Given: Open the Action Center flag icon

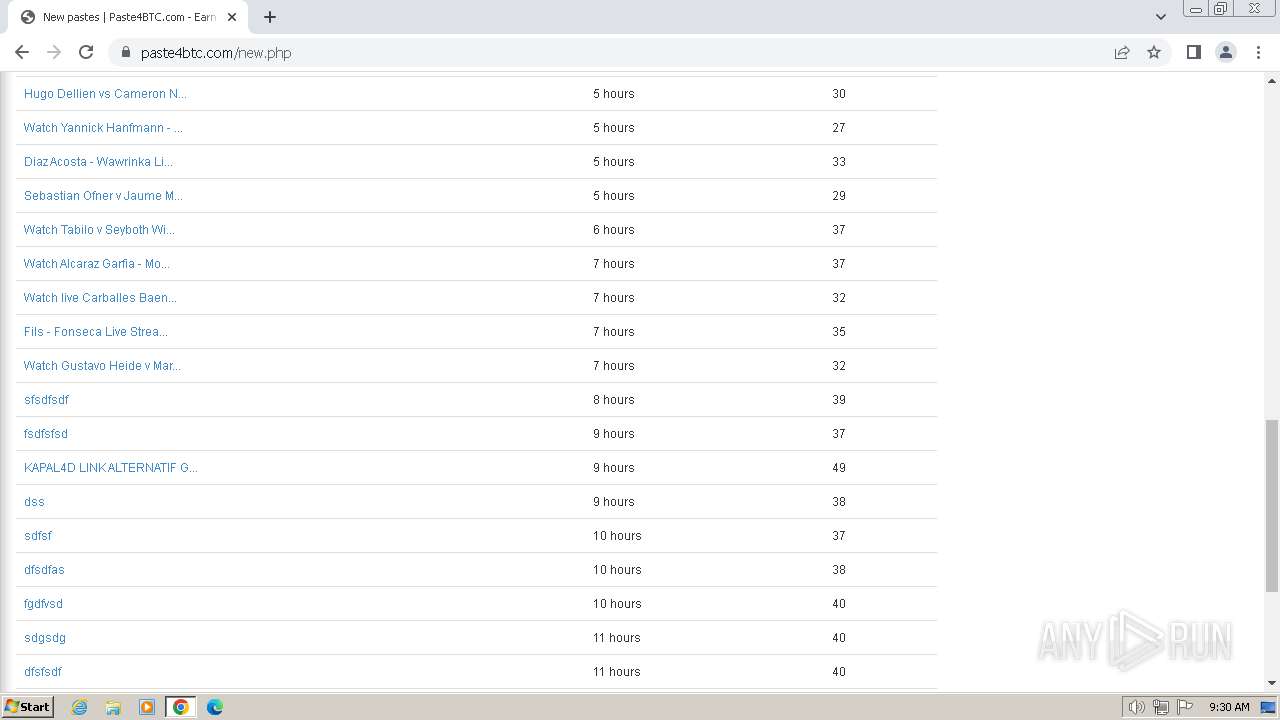Looking at the screenshot, I should click(1185, 707).
